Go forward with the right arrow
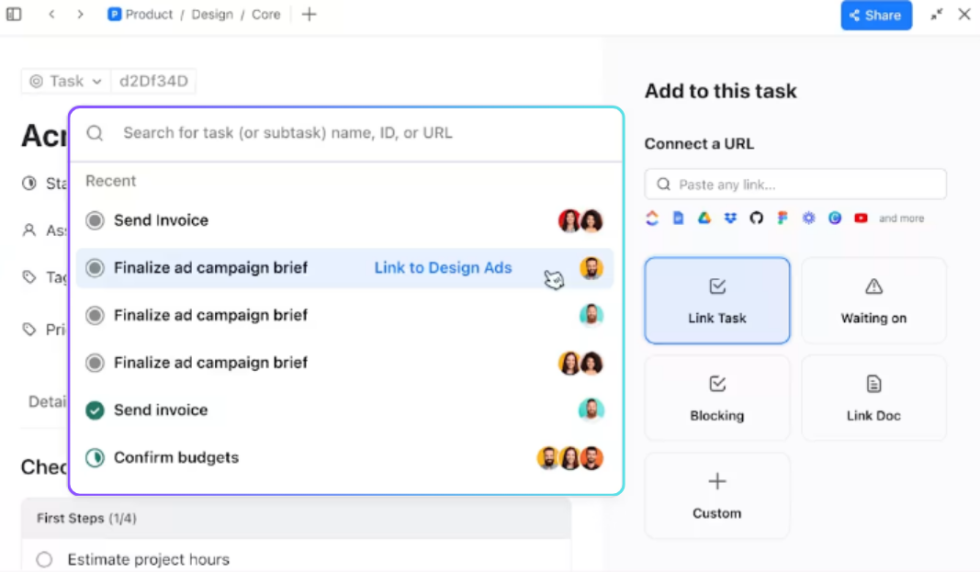Image resolution: width=980 pixels, height=572 pixels. coord(80,14)
